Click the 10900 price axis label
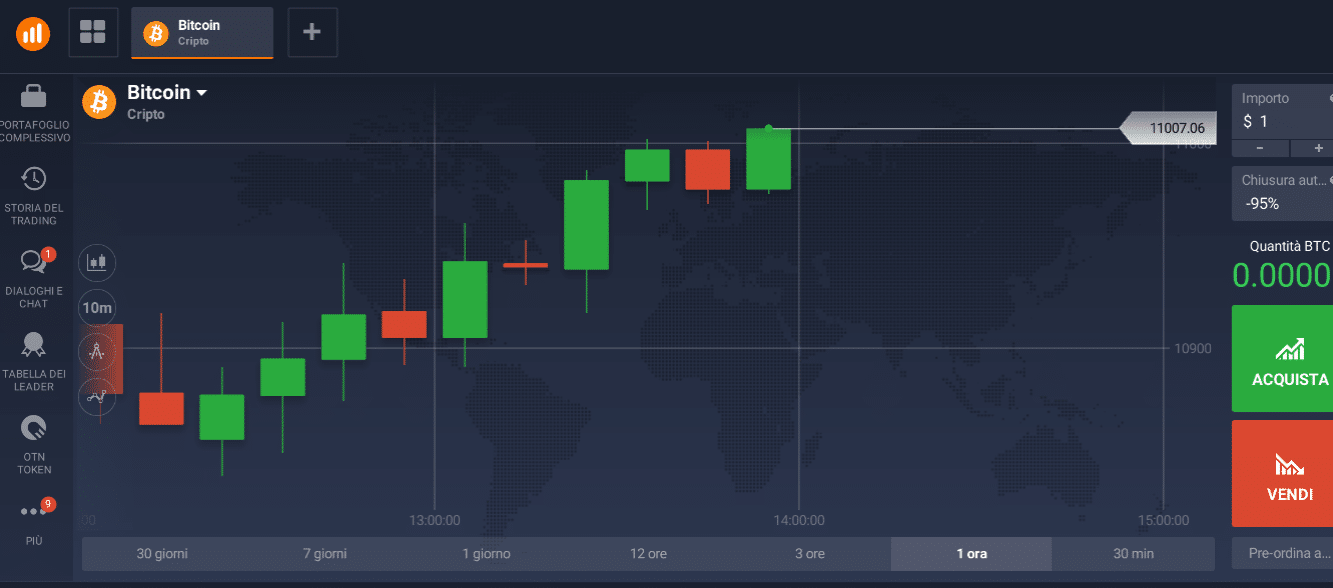1333x588 pixels. (x=1194, y=348)
